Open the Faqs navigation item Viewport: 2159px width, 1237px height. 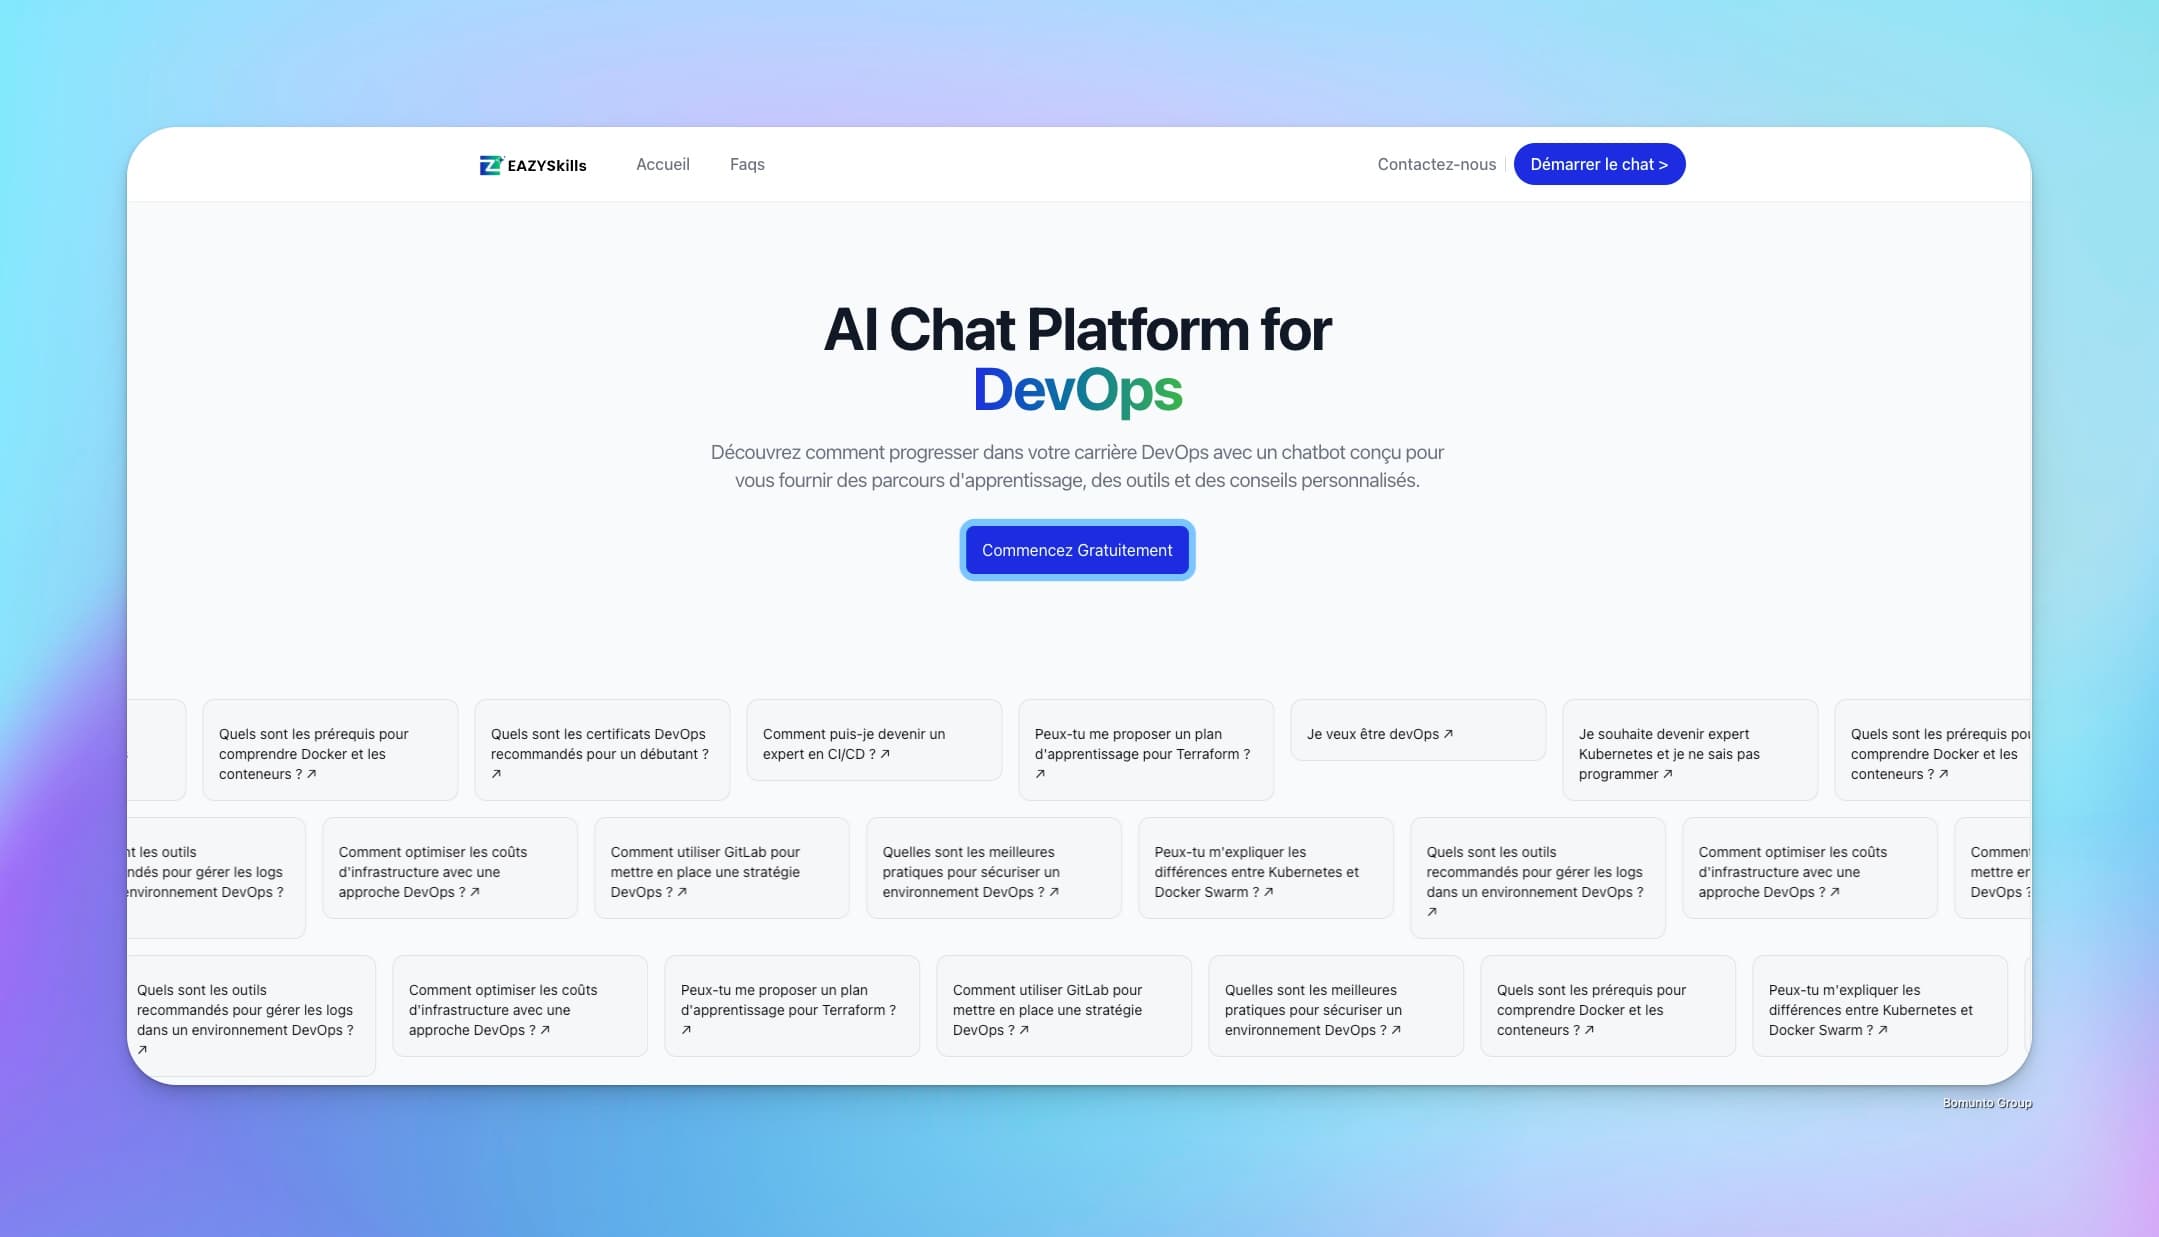point(746,164)
